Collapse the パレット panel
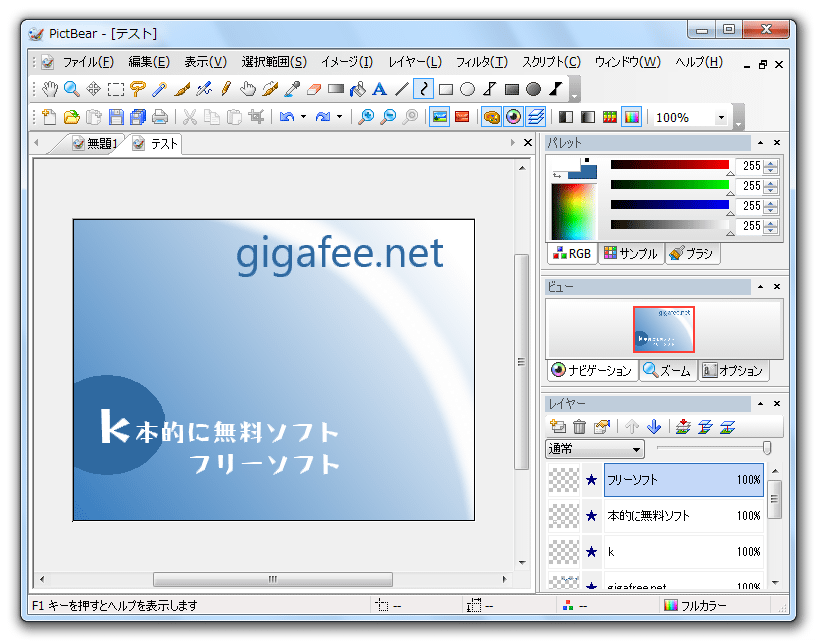This screenshot has height=644, width=819. tap(760, 143)
